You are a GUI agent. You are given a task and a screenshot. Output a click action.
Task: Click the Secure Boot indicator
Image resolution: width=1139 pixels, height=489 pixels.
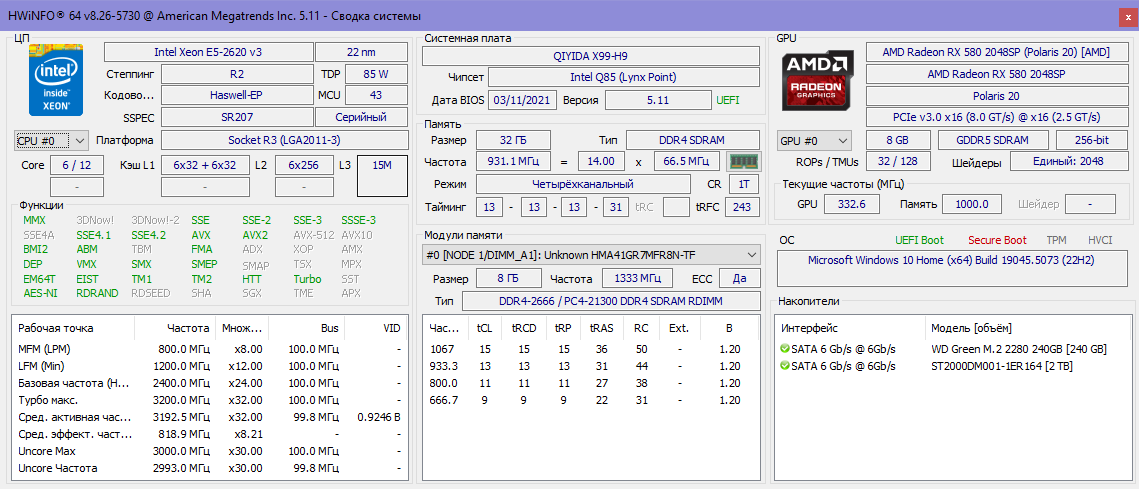point(996,240)
